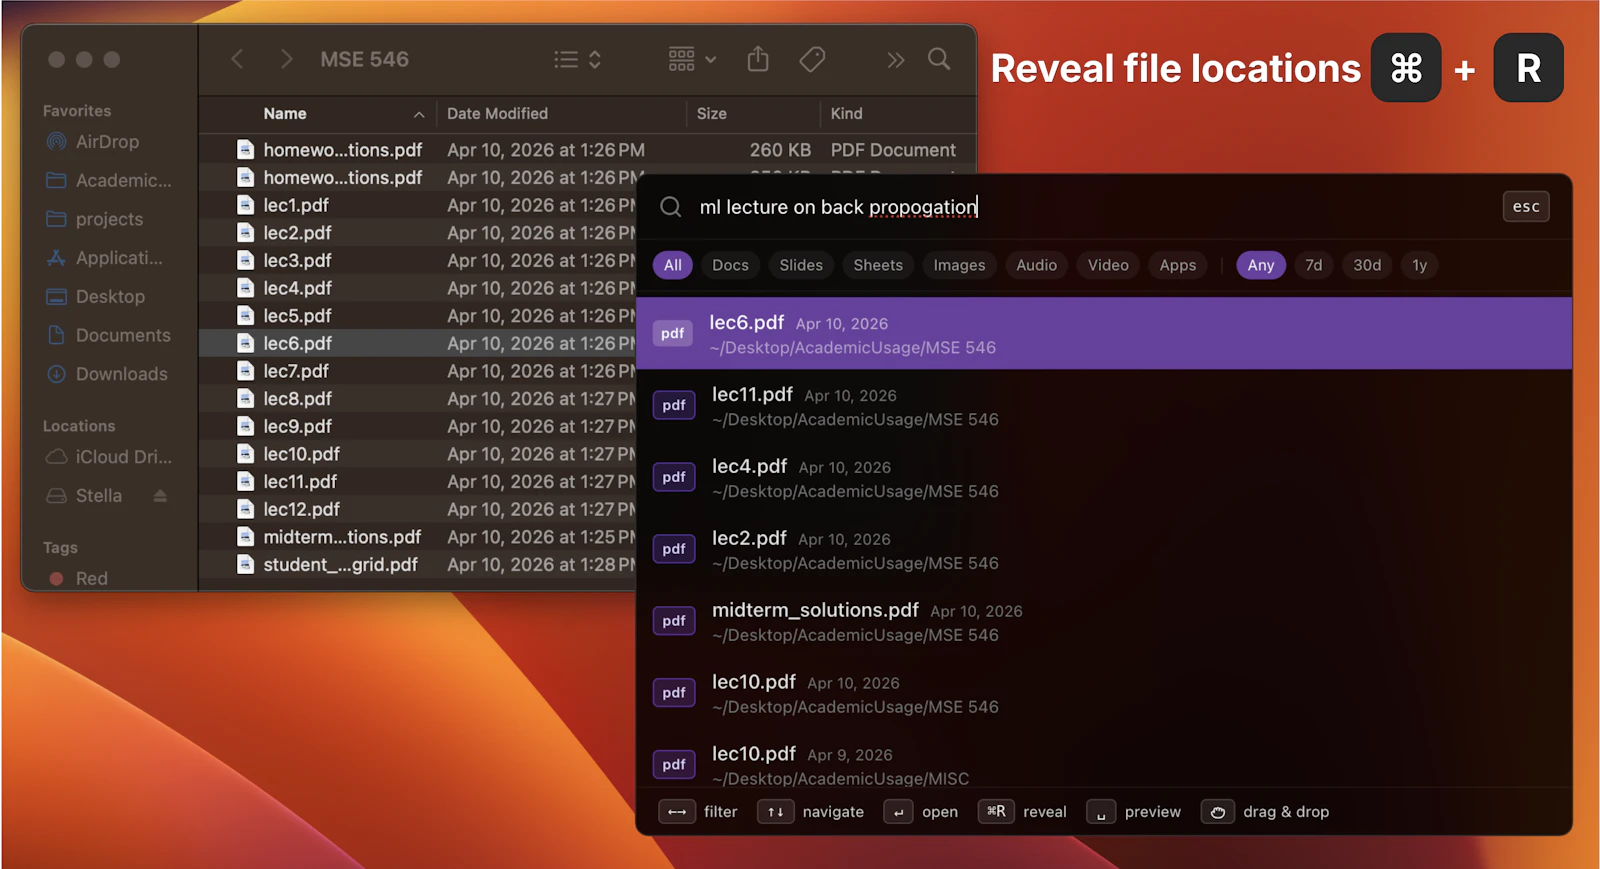Click pdf badge for lec4.pdf result

pos(674,477)
